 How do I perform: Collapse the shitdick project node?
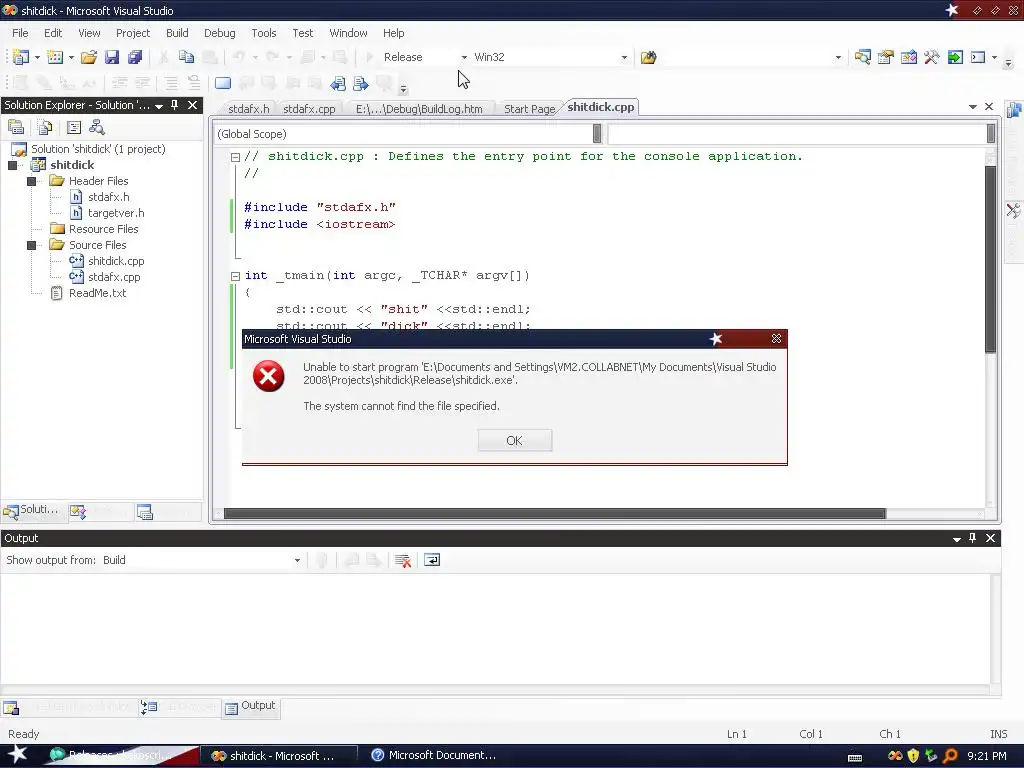(x=12, y=165)
